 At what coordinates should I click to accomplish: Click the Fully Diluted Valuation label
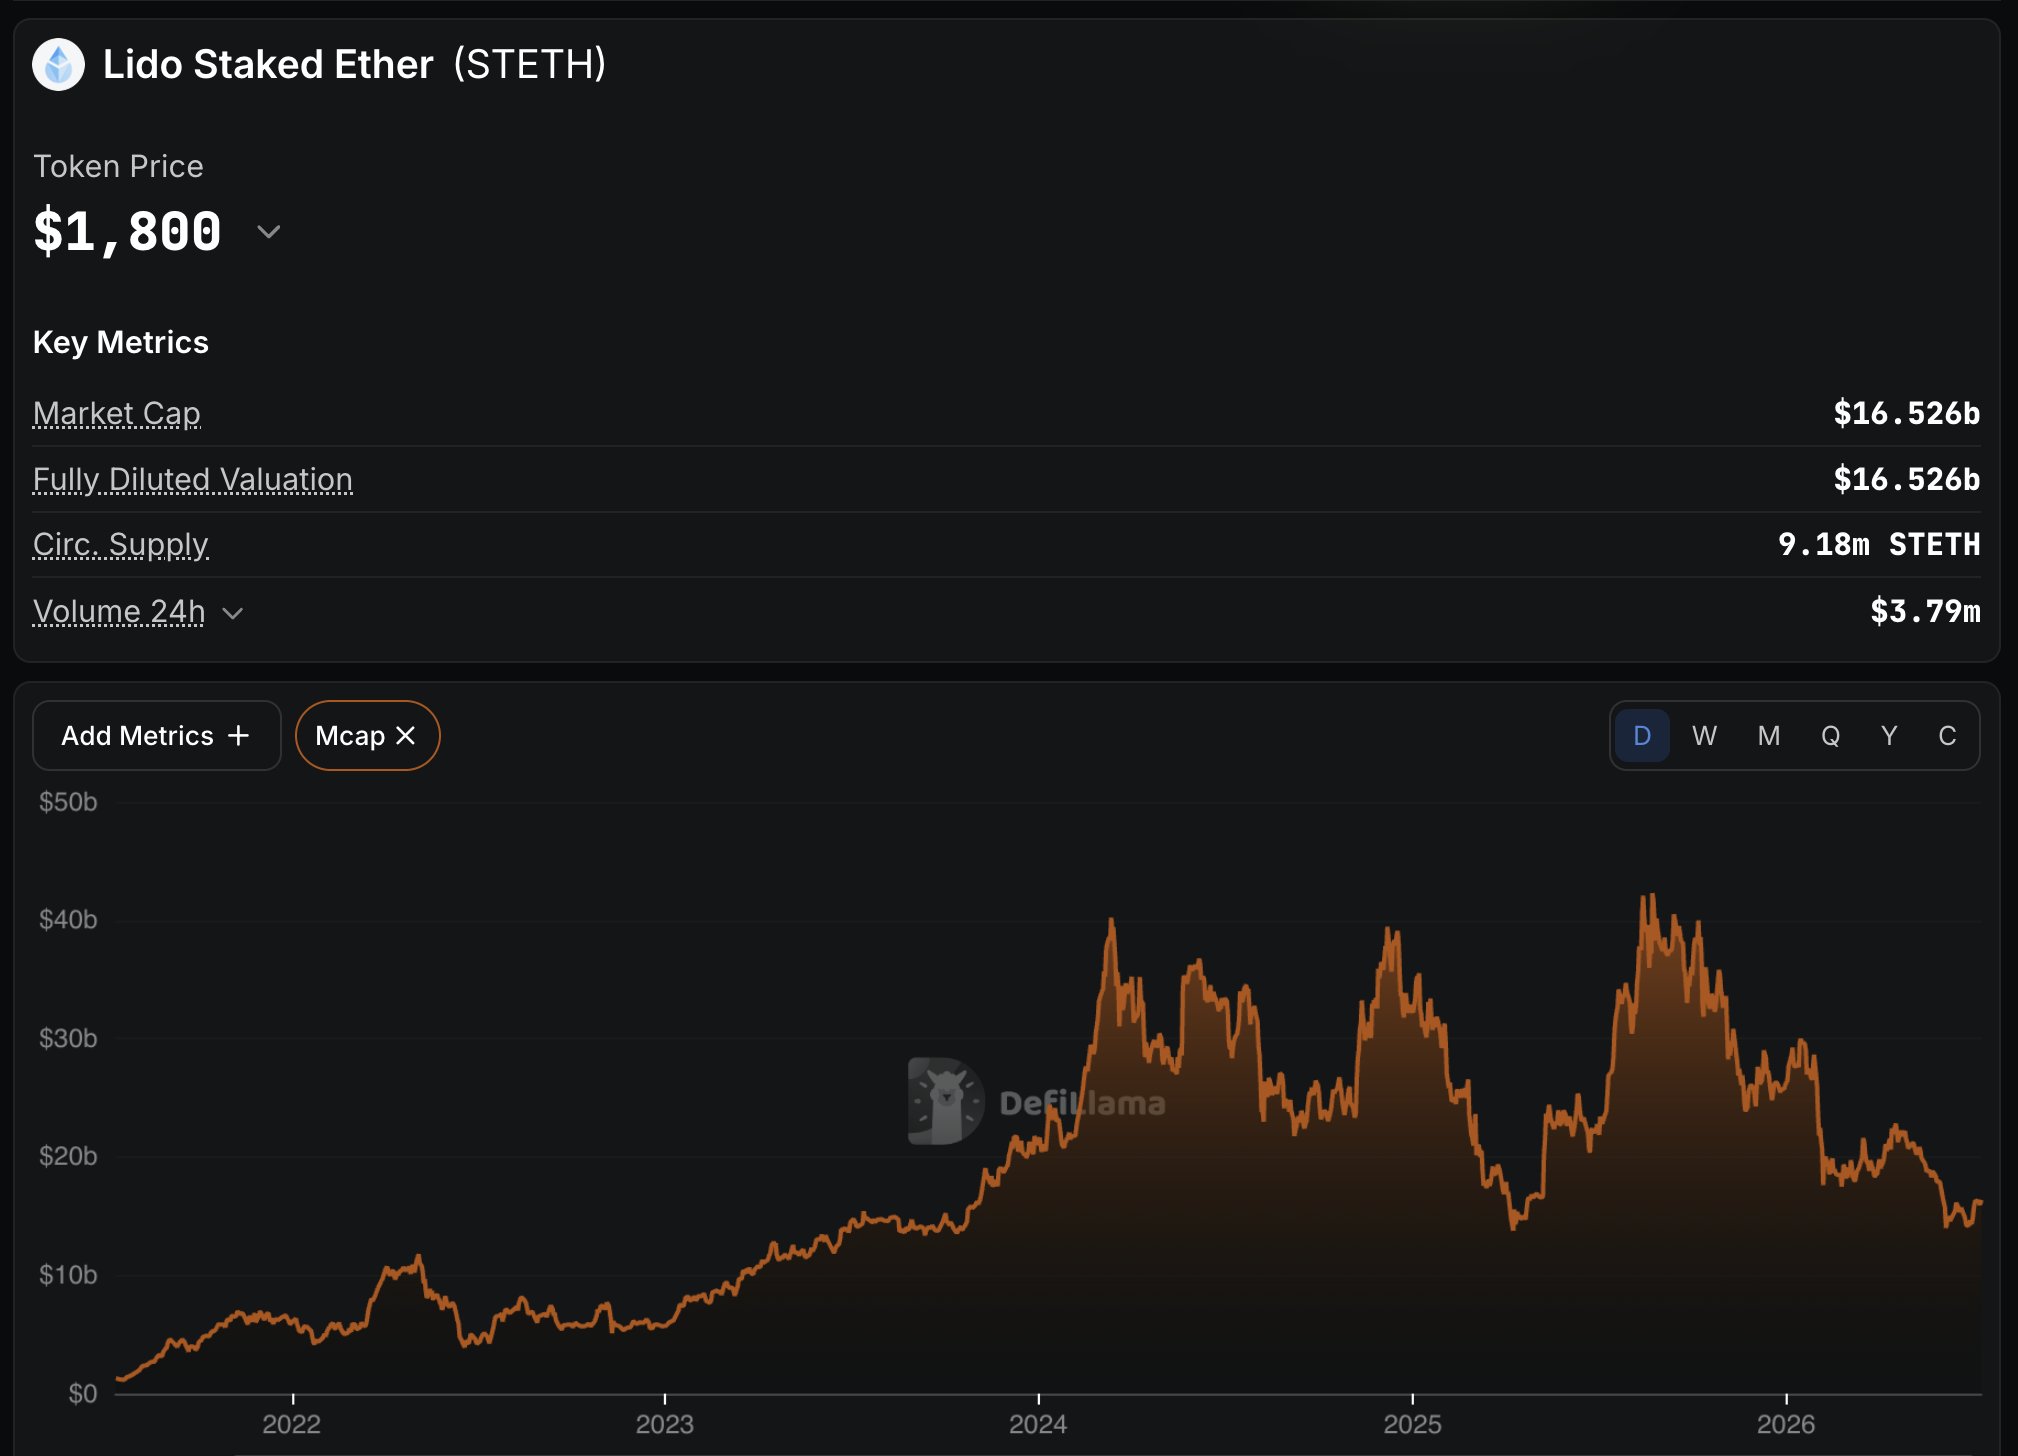193,479
